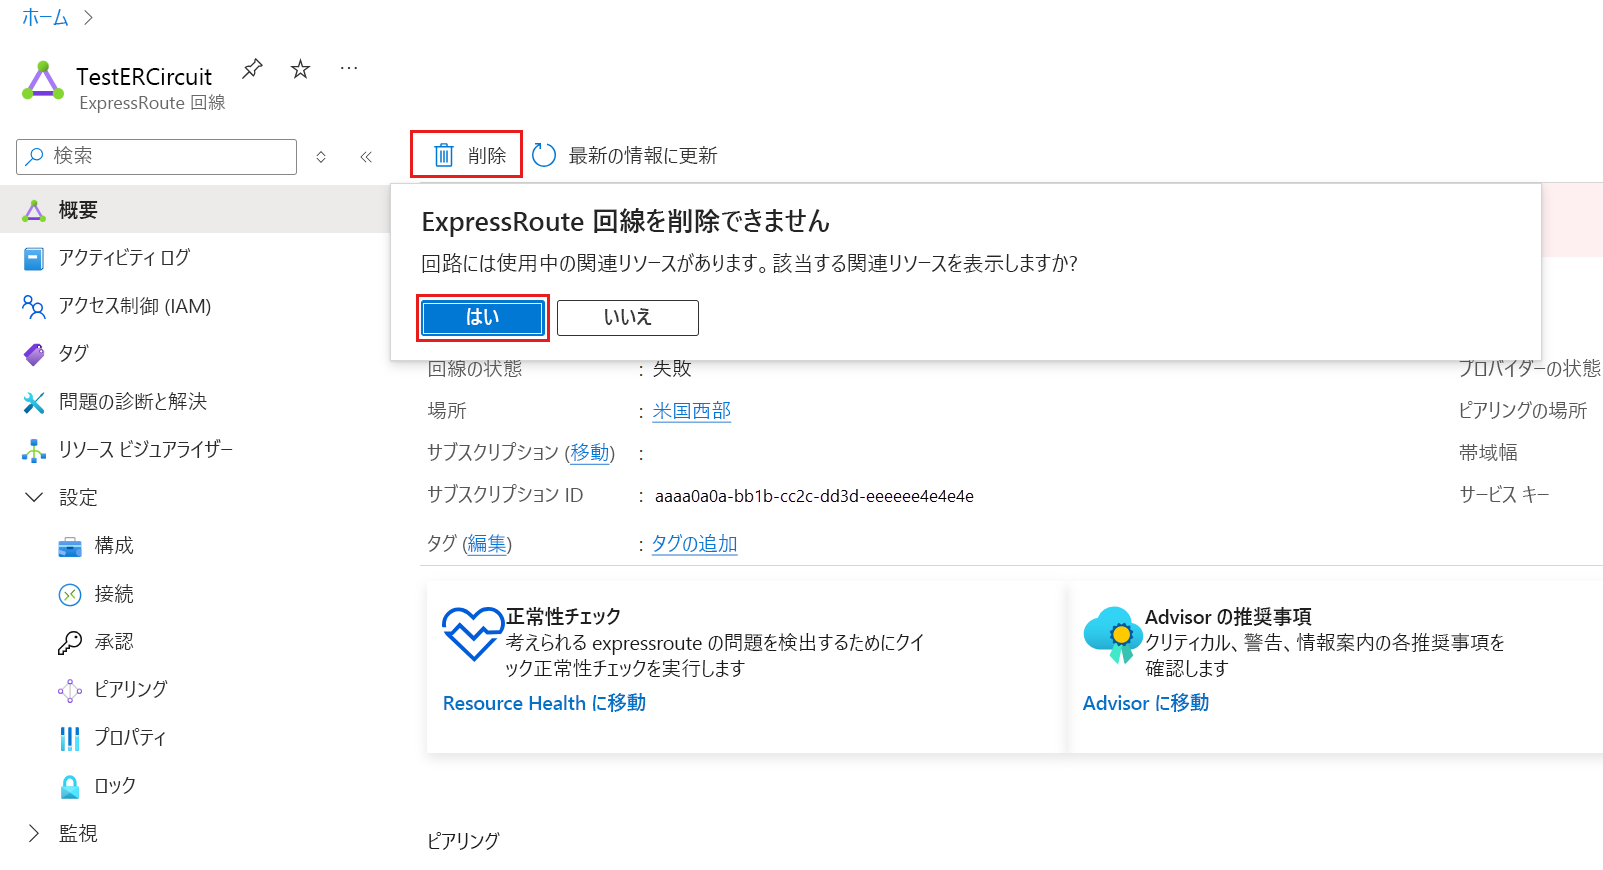Focus the 検索 search box

(x=156, y=156)
